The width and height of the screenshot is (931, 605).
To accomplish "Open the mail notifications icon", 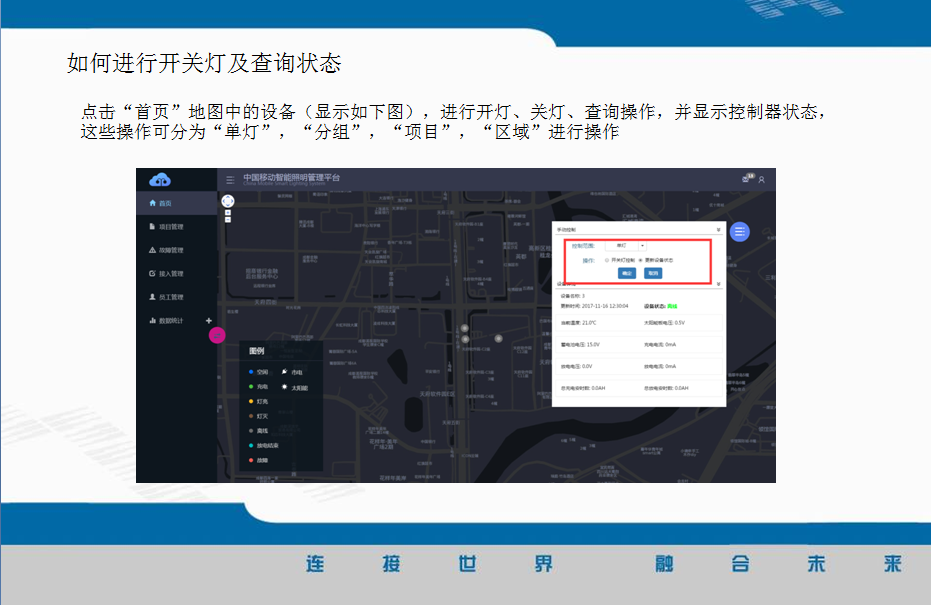I will [x=746, y=179].
